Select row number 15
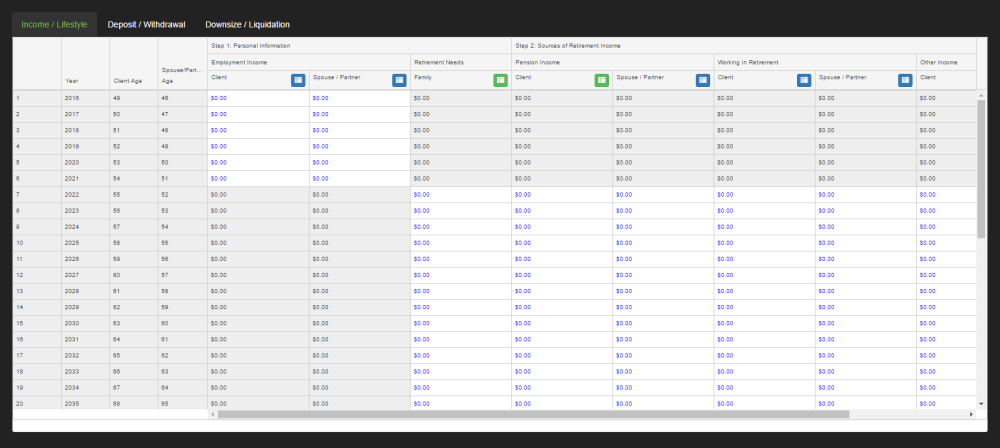The width and height of the screenshot is (1000, 448). [x=37, y=323]
